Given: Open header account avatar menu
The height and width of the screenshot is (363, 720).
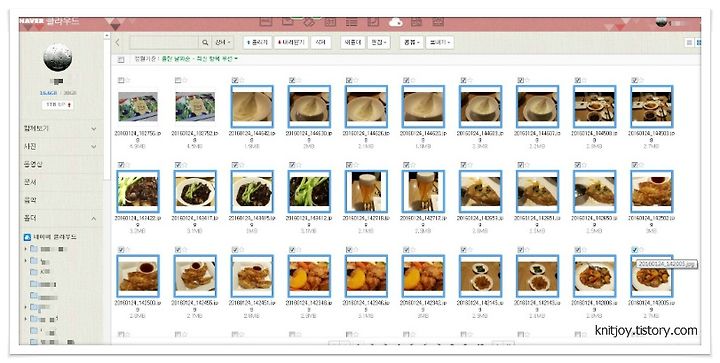Looking at the screenshot, I should pos(662,22).
